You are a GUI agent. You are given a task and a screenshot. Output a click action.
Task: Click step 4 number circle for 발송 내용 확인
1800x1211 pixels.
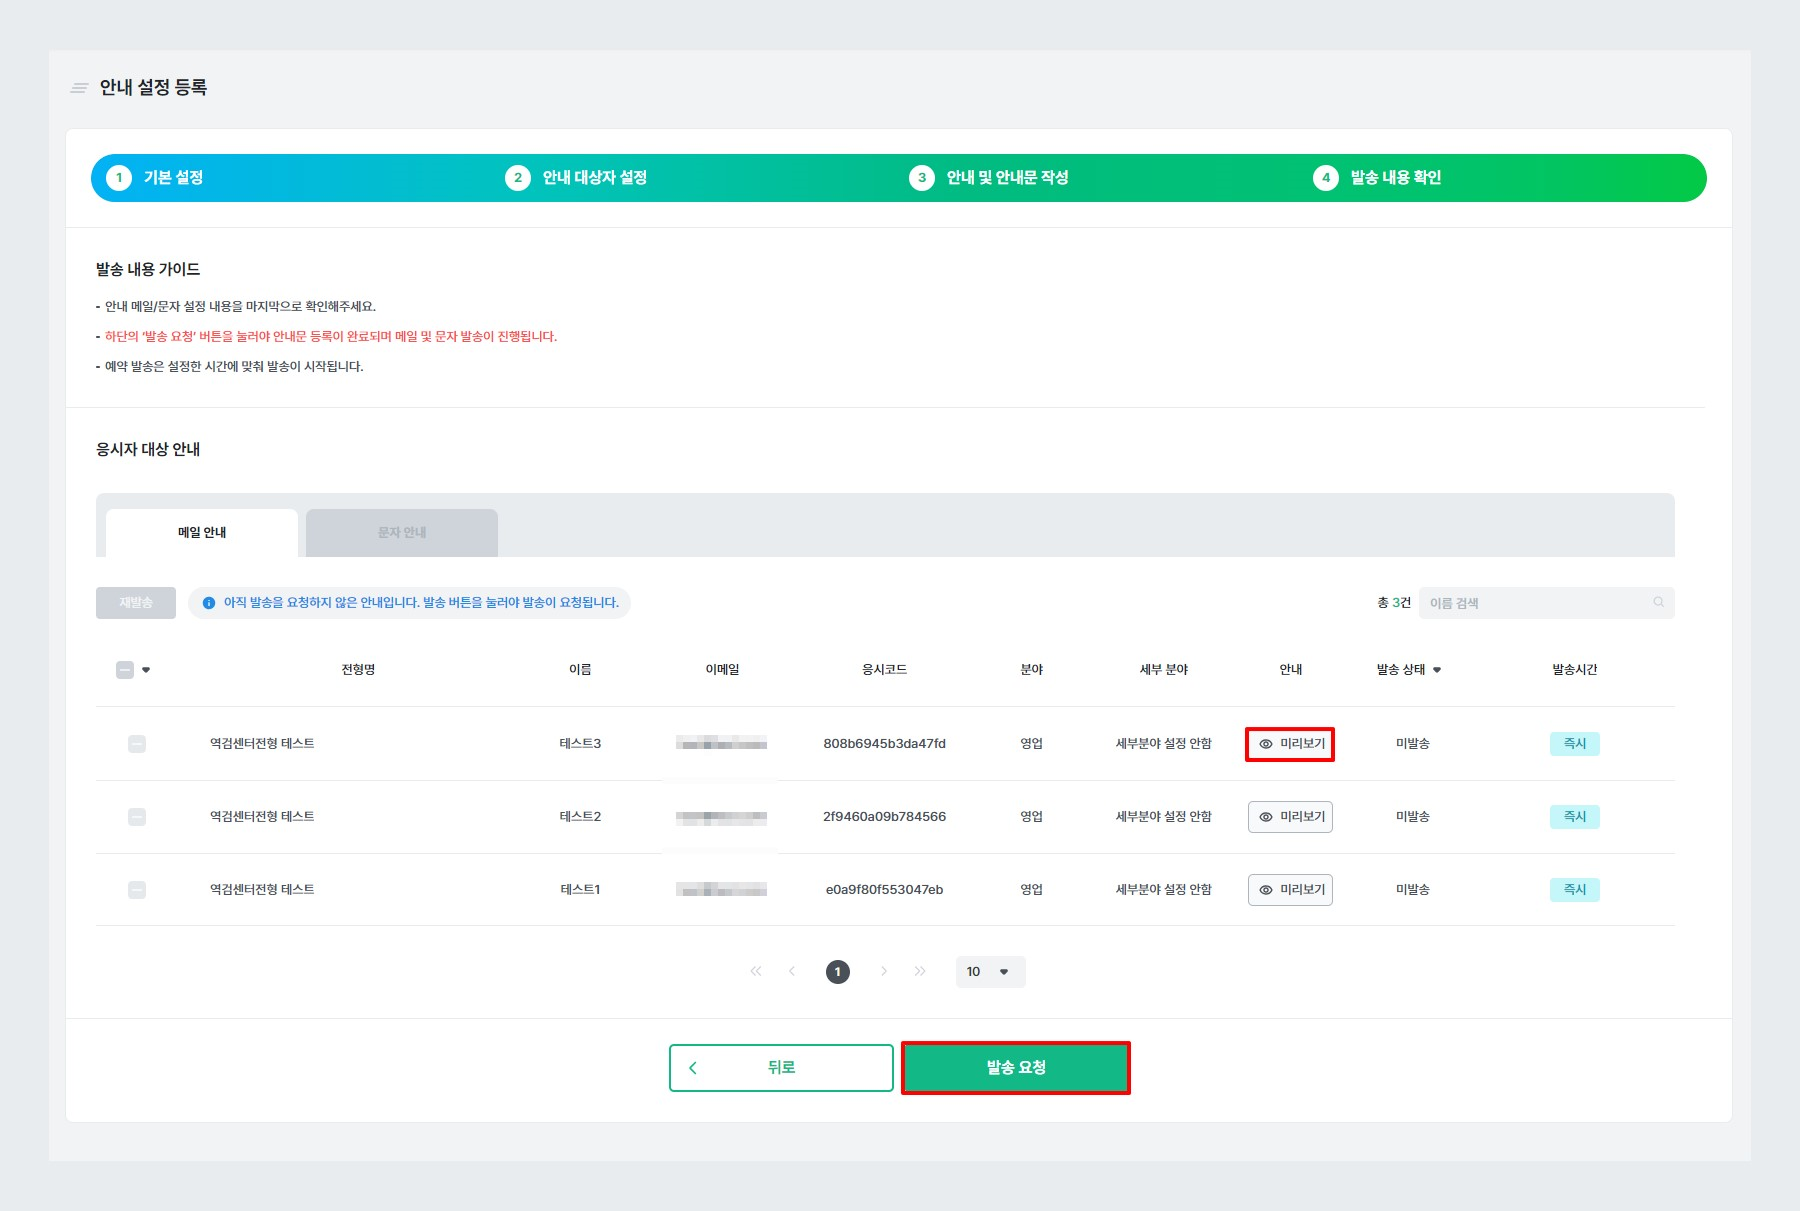[1325, 178]
